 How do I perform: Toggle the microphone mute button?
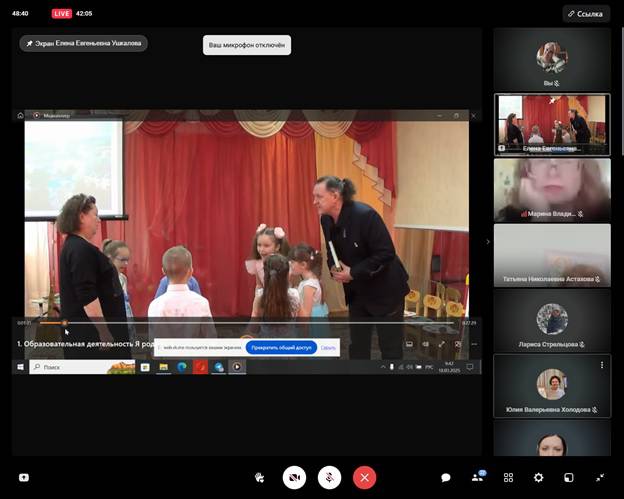coord(330,478)
